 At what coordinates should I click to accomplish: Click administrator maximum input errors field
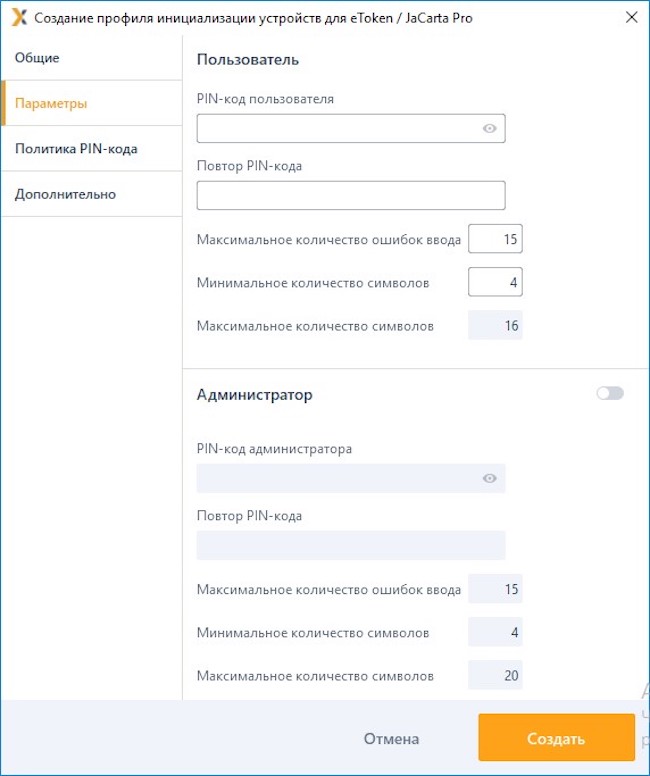click(x=495, y=589)
